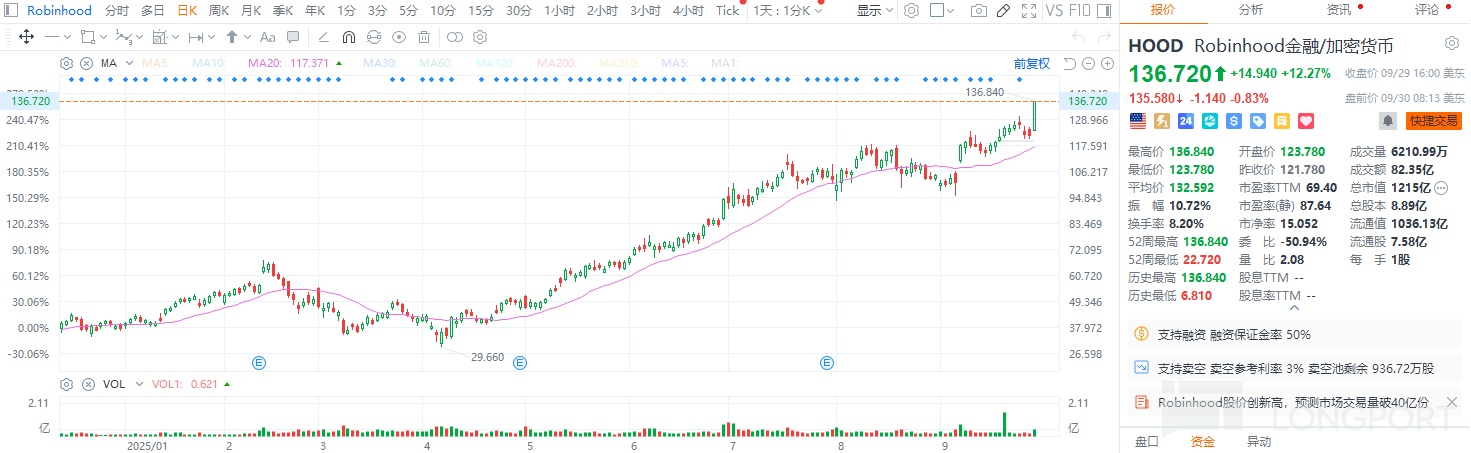Click the 前复权 adjustment link
The height and width of the screenshot is (453, 1471).
1031,63
